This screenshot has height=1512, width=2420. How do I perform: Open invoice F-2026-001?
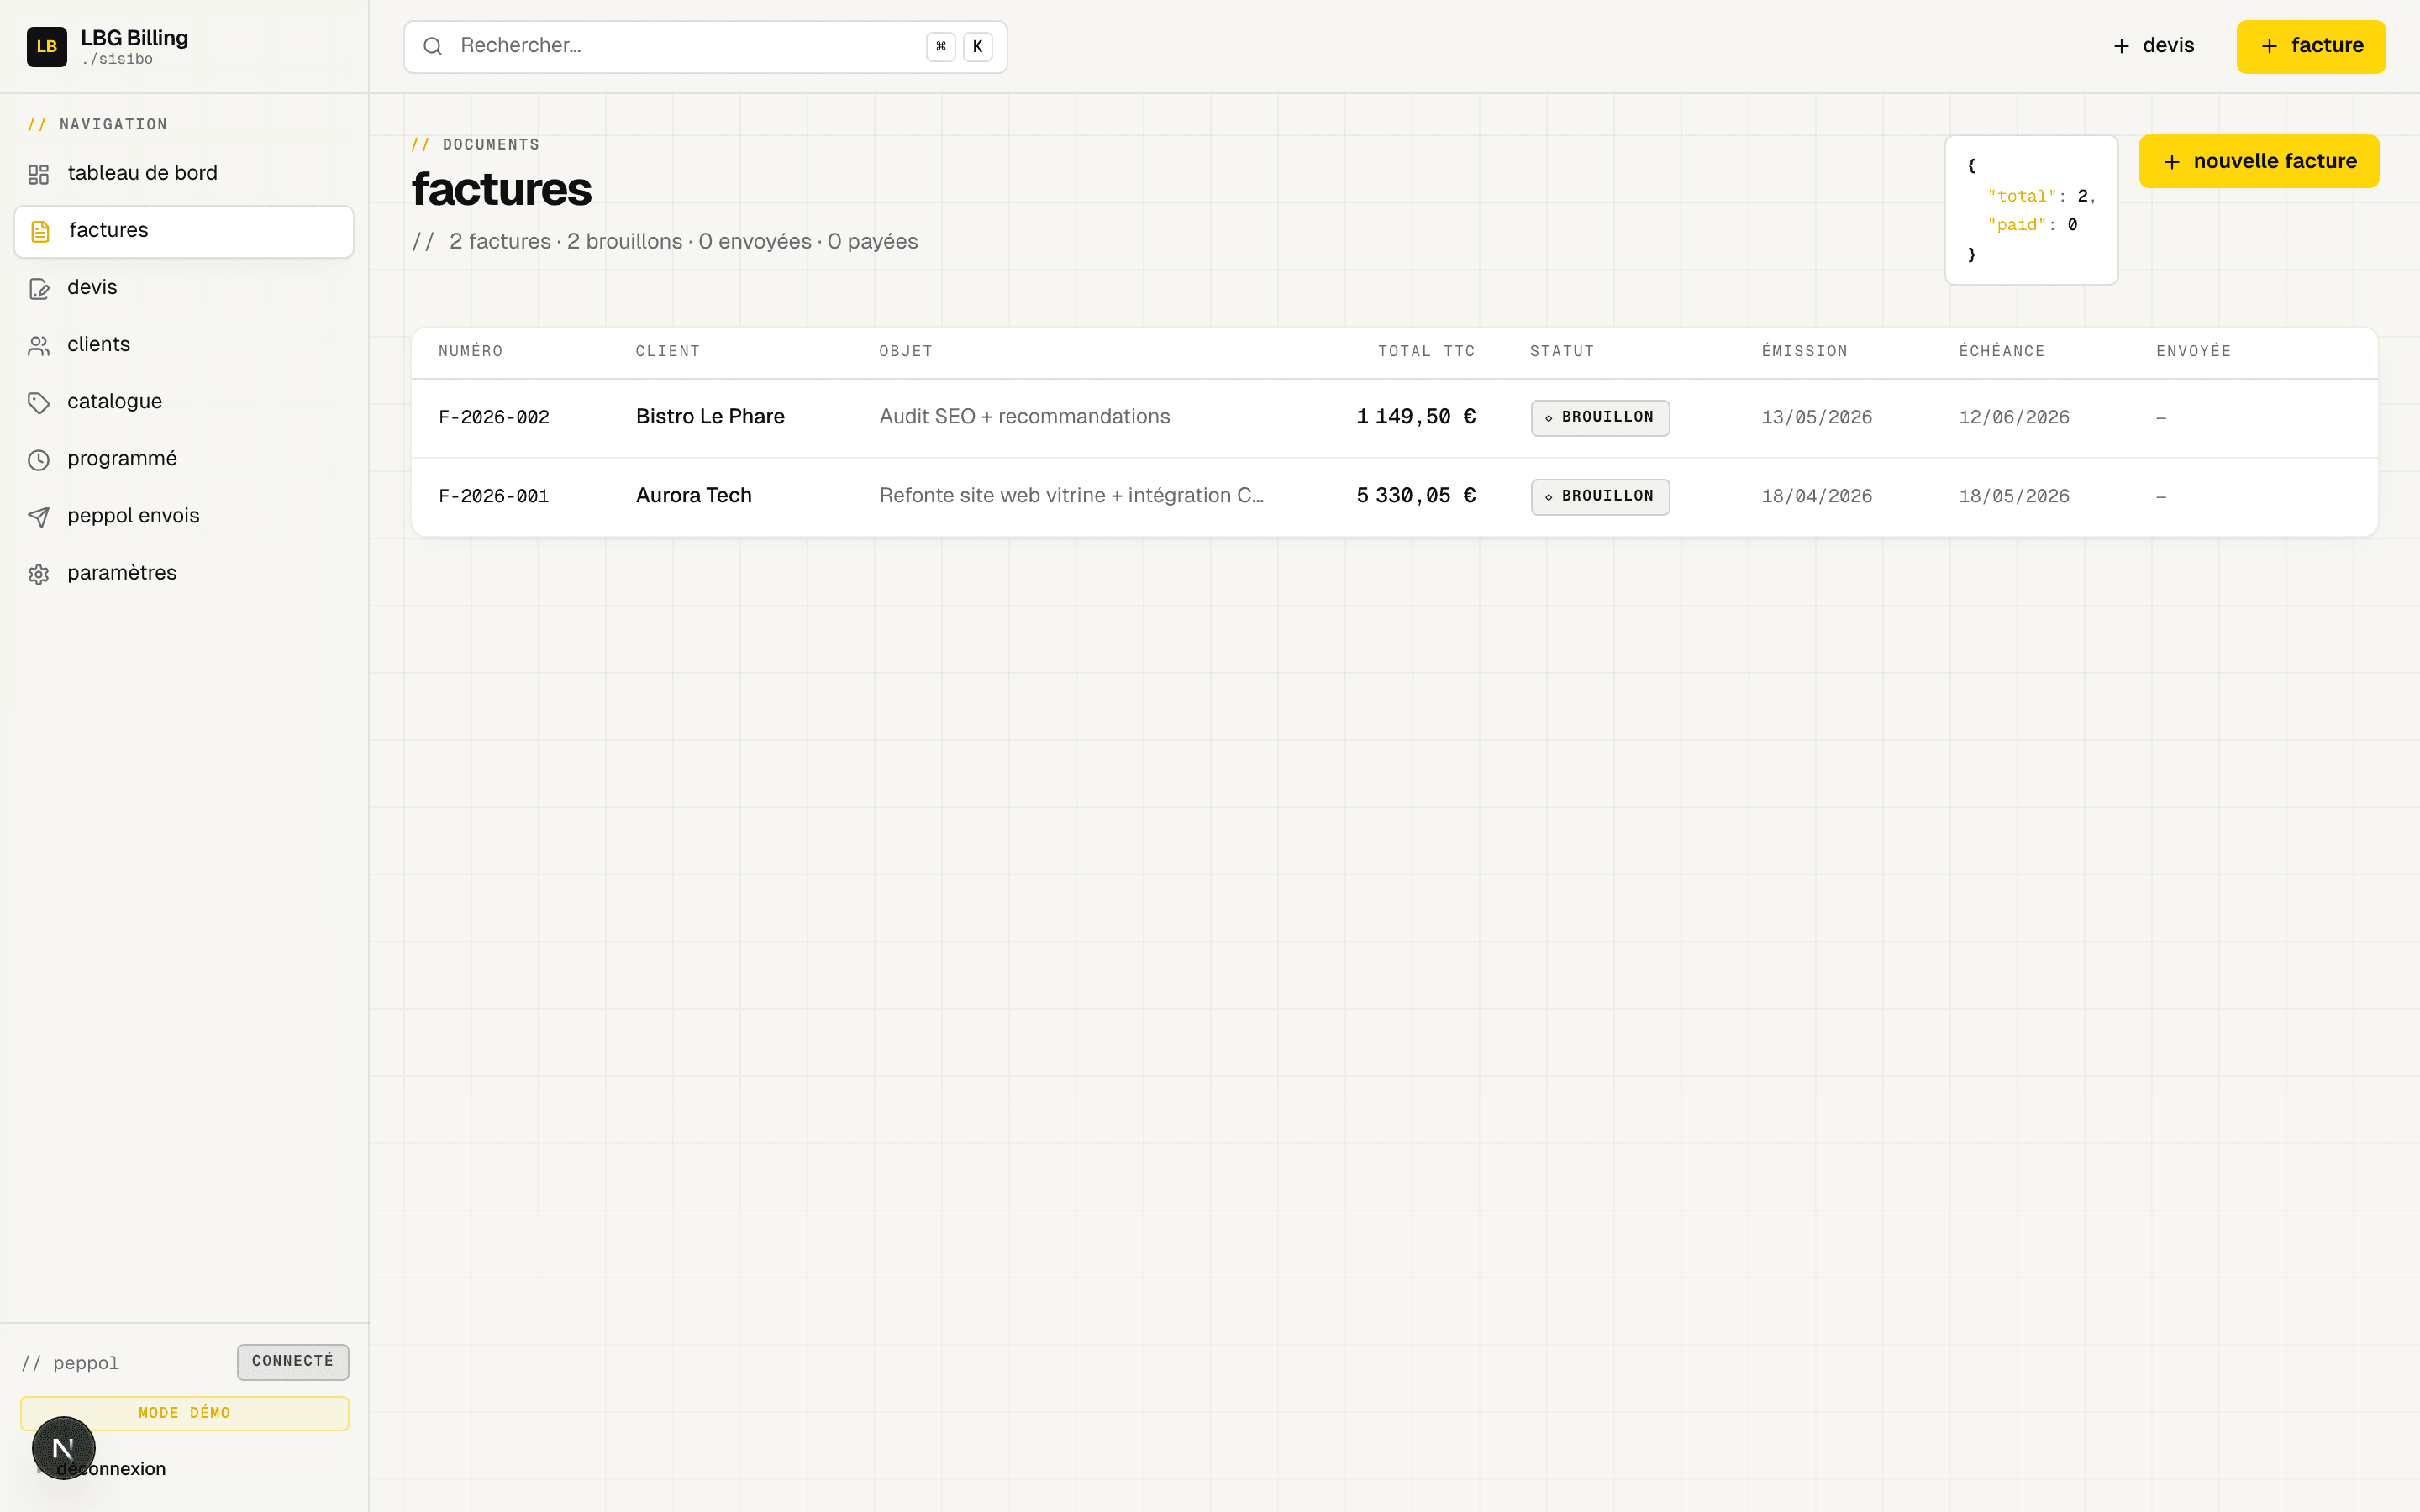click(494, 496)
